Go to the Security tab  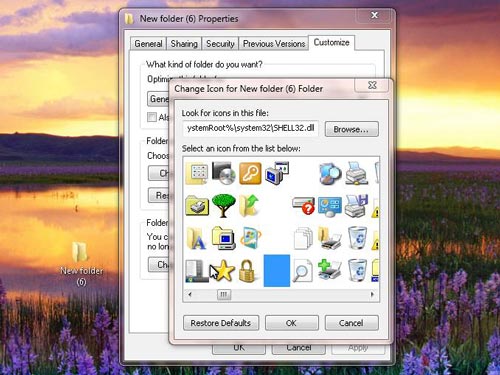pos(220,44)
